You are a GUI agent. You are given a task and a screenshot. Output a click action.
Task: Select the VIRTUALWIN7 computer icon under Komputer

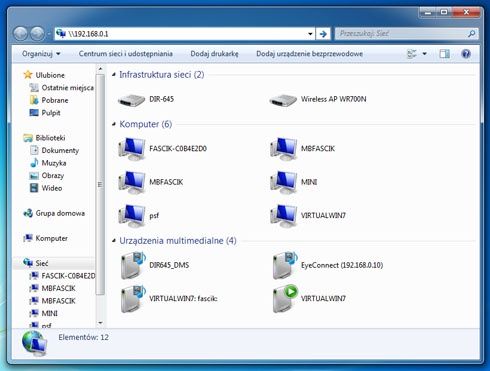pyautogui.click(x=283, y=215)
